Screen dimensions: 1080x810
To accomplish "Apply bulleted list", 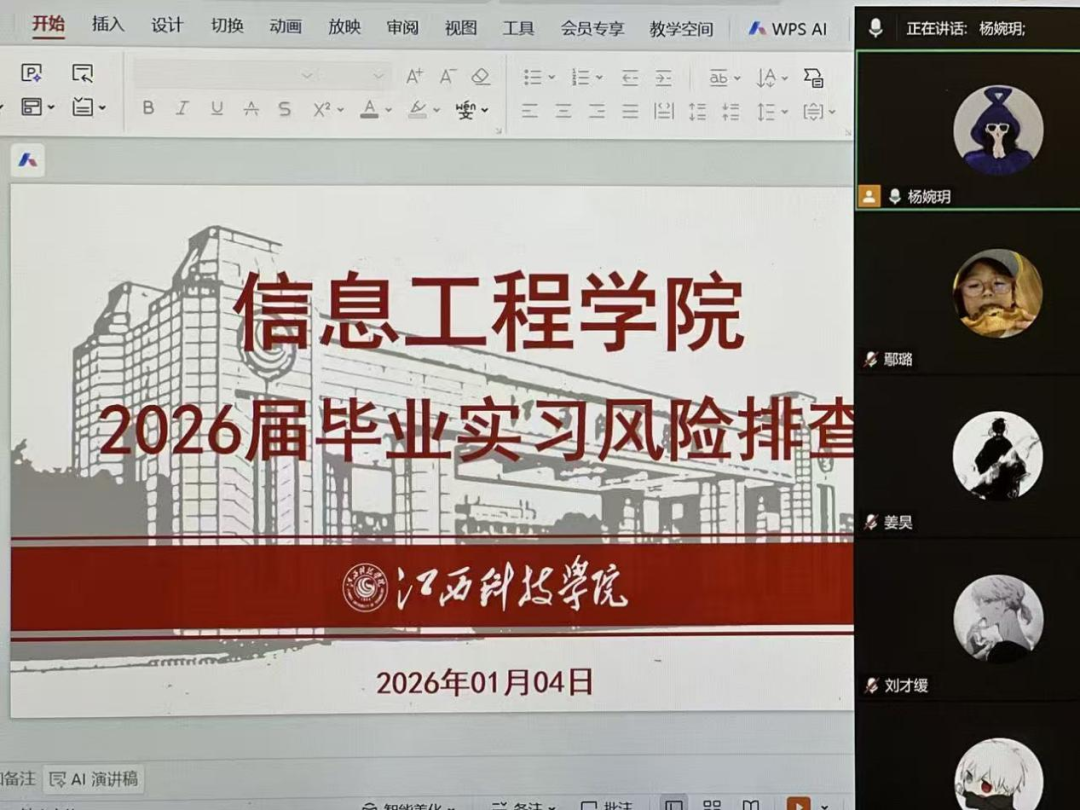I will pyautogui.click(x=532, y=77).
